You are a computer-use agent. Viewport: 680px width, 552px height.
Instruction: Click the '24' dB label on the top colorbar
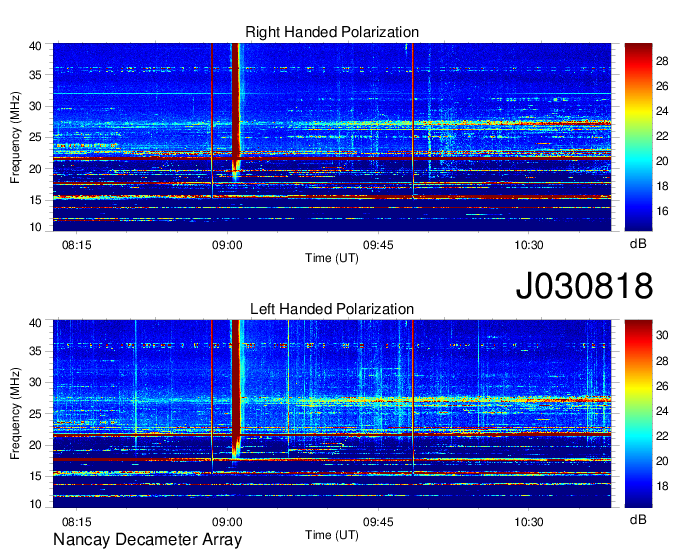662,111
